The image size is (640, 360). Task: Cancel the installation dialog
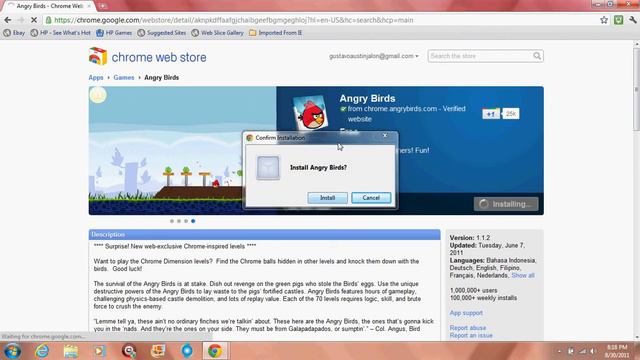click(371, 198)
